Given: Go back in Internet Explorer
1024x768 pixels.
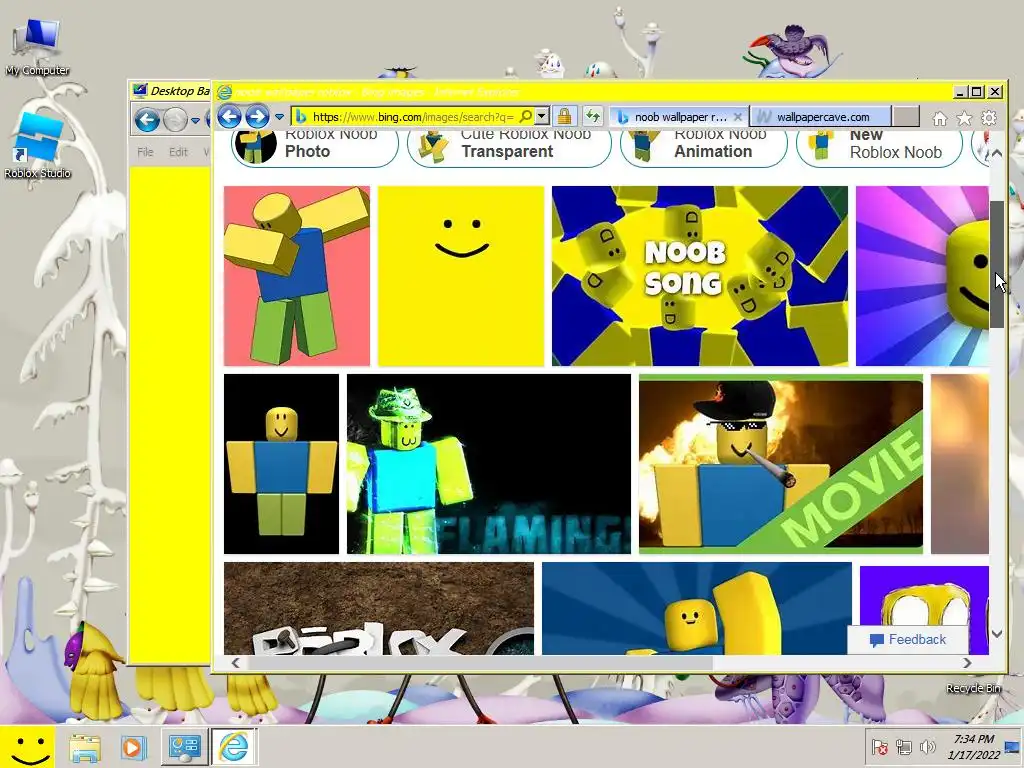Looking at the screenshot, I should coord(229,117).
